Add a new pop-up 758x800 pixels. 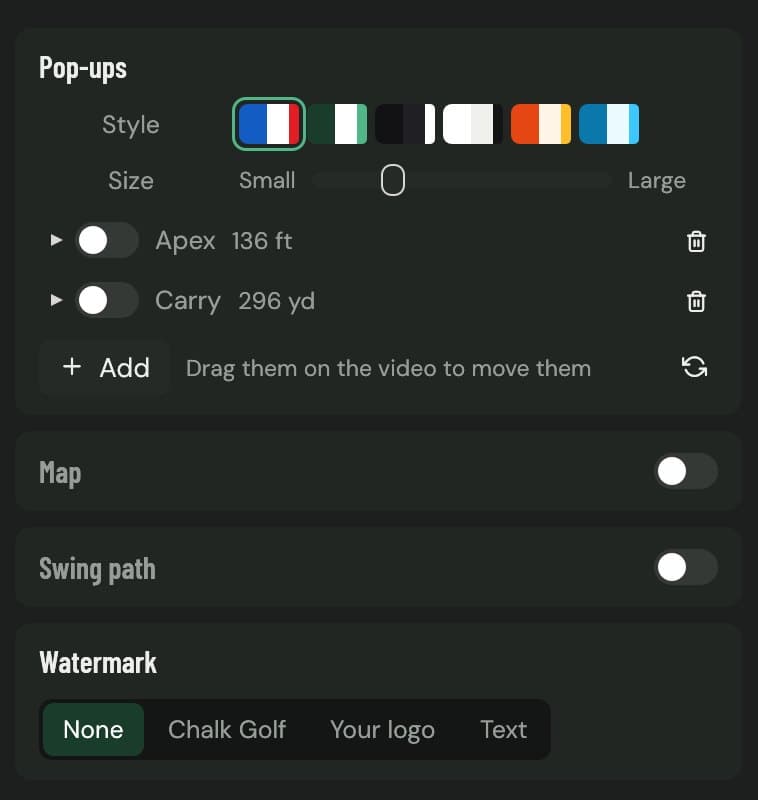coord(105,367)
